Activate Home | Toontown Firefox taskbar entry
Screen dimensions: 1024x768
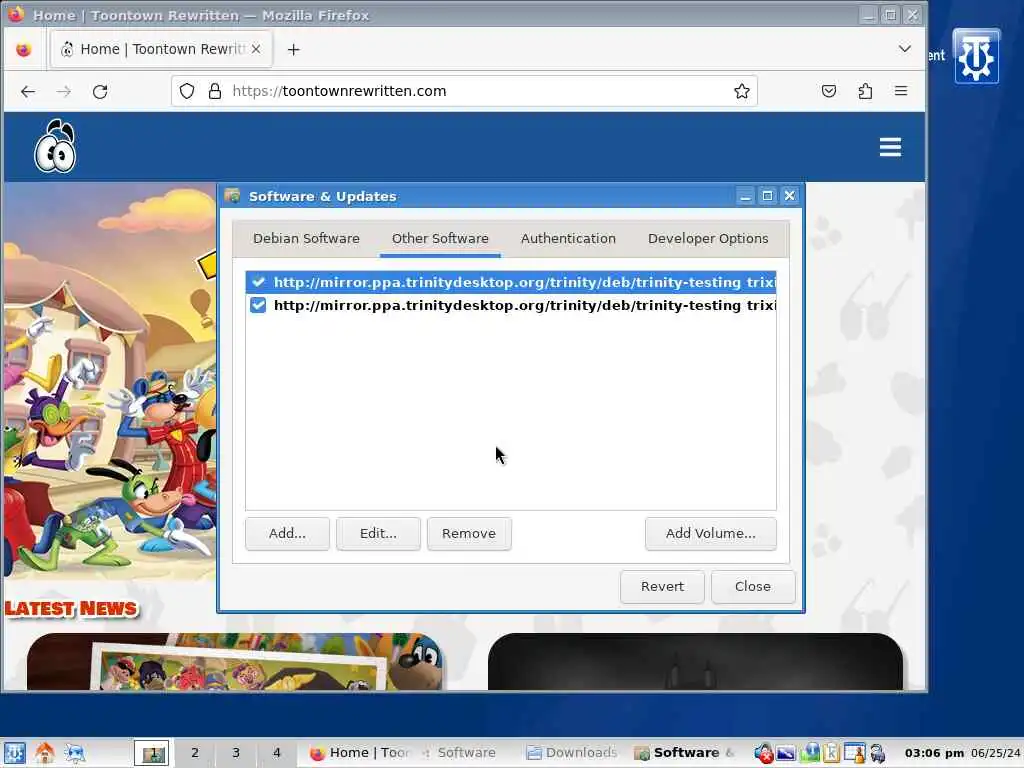[x=359, y=753]
